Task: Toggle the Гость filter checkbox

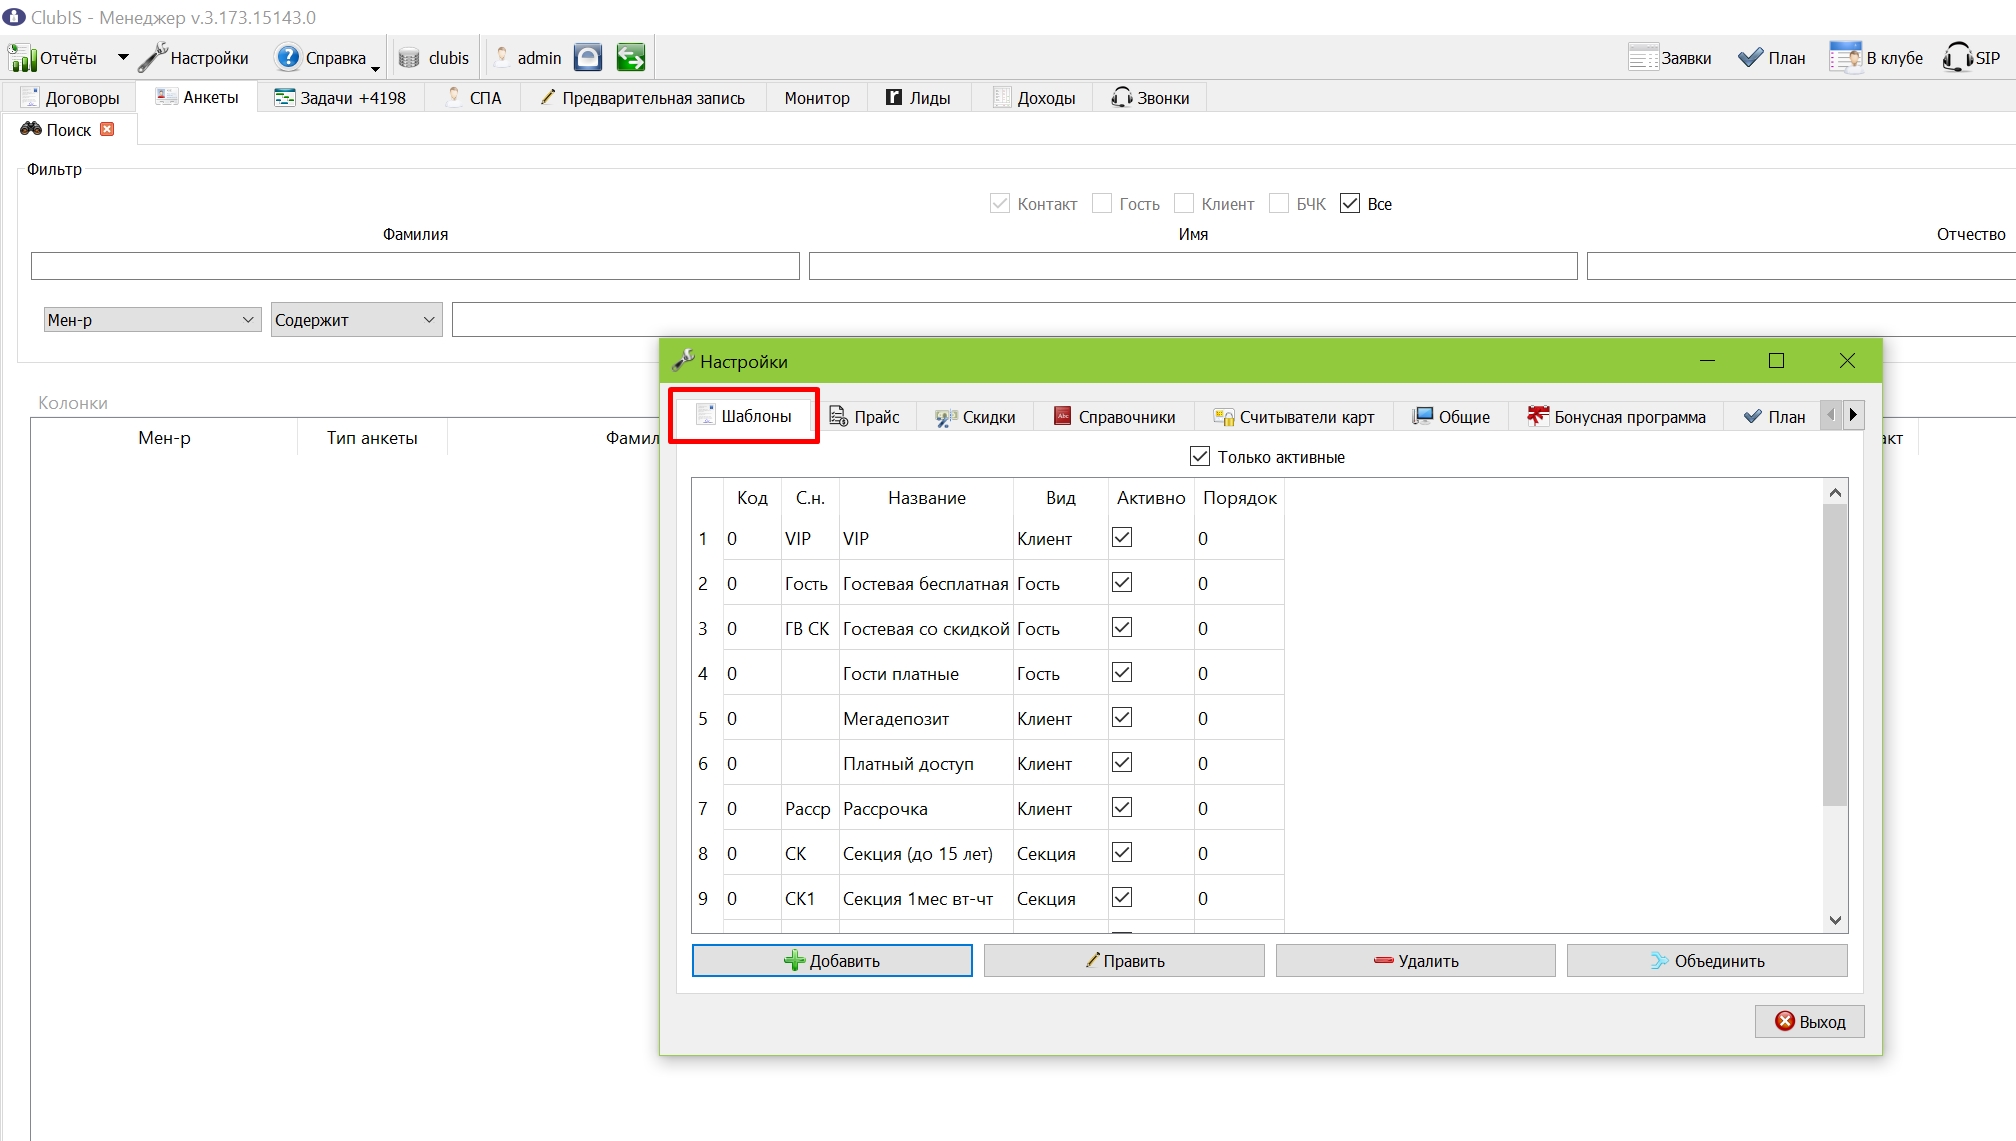Action: click(x=1102, y=203)
